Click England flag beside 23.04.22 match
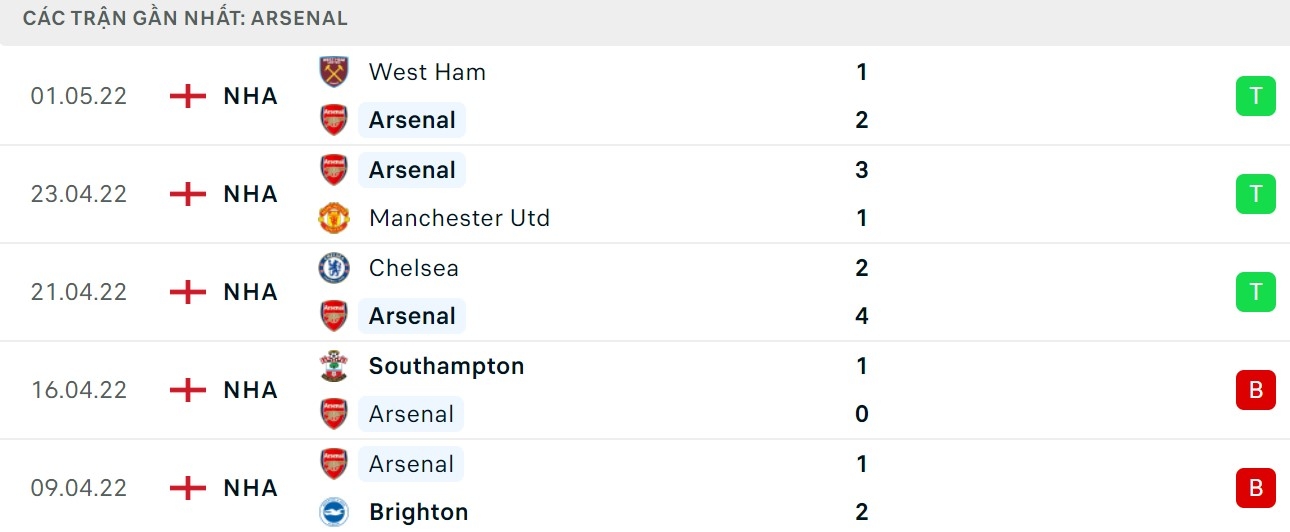 (x=187, y=194)
